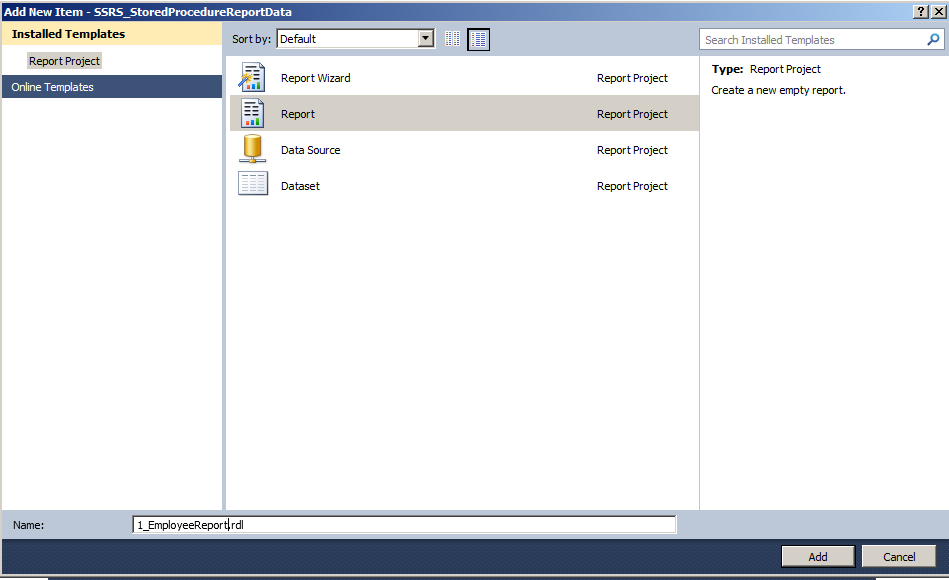Close the Add New Item dialog
Image resolution: width=949 pixels, height=580 pixels.
point(937,10)
